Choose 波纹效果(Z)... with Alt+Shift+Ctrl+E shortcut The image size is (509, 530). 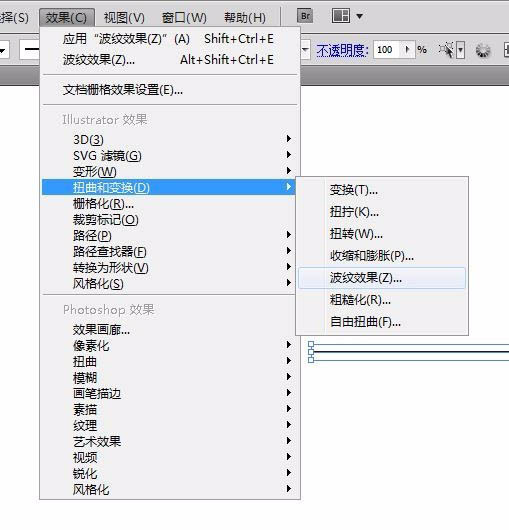click(x=170, y=60)
